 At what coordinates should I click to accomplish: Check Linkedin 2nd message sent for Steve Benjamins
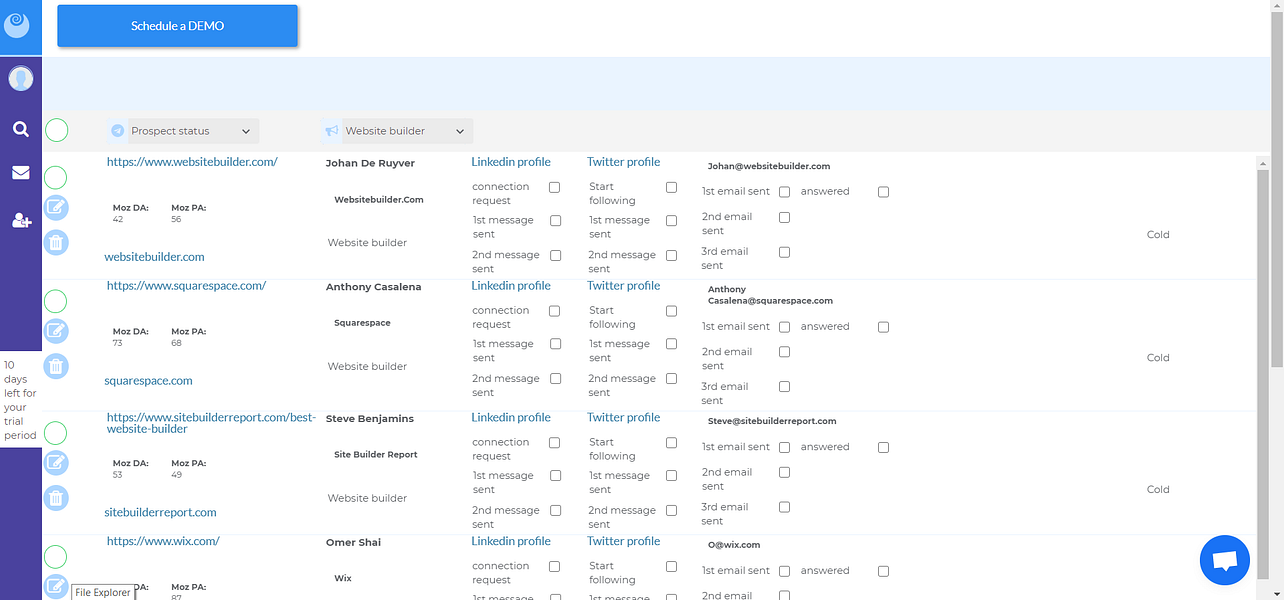tap(555, 510)
